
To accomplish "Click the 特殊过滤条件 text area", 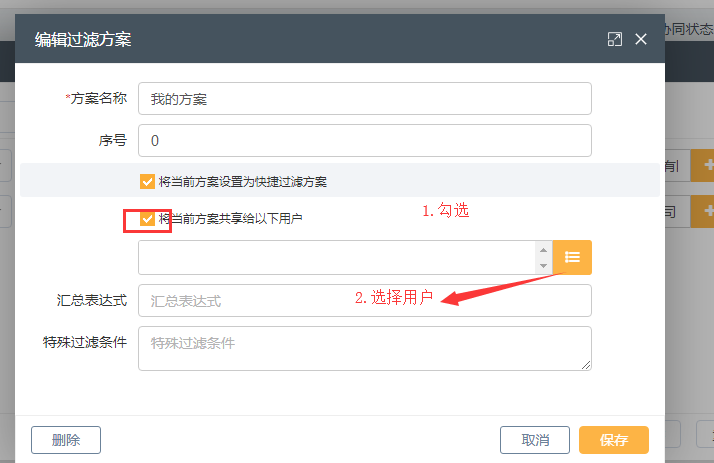I will (x=365, y=348).
